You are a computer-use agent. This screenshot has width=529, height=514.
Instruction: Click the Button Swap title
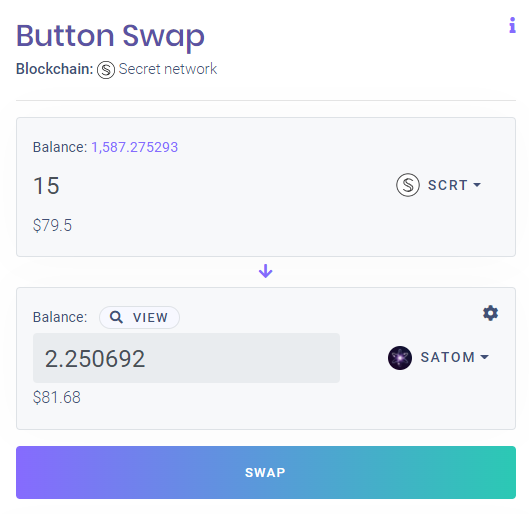tap(110, 36)
